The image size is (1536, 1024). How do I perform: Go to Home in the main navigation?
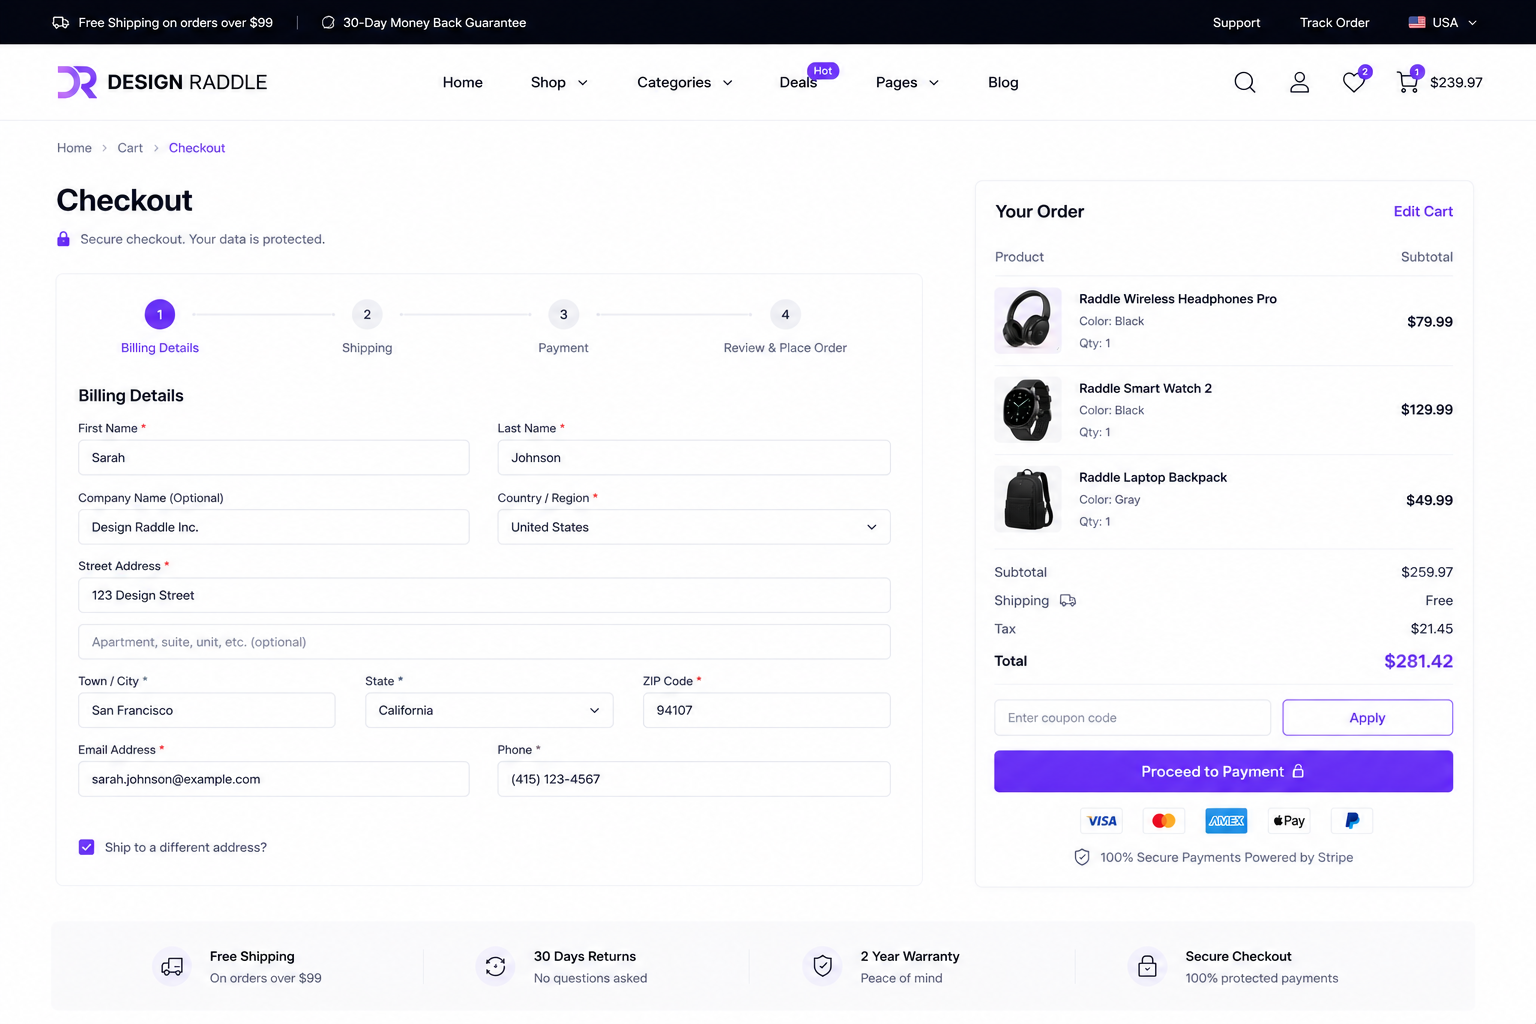pyautogui.click(x=463, y=82)
